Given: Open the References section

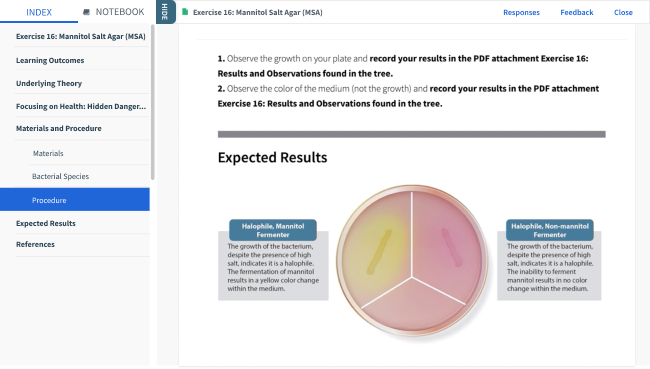Looking at the screenshot, I should (35, 245).
